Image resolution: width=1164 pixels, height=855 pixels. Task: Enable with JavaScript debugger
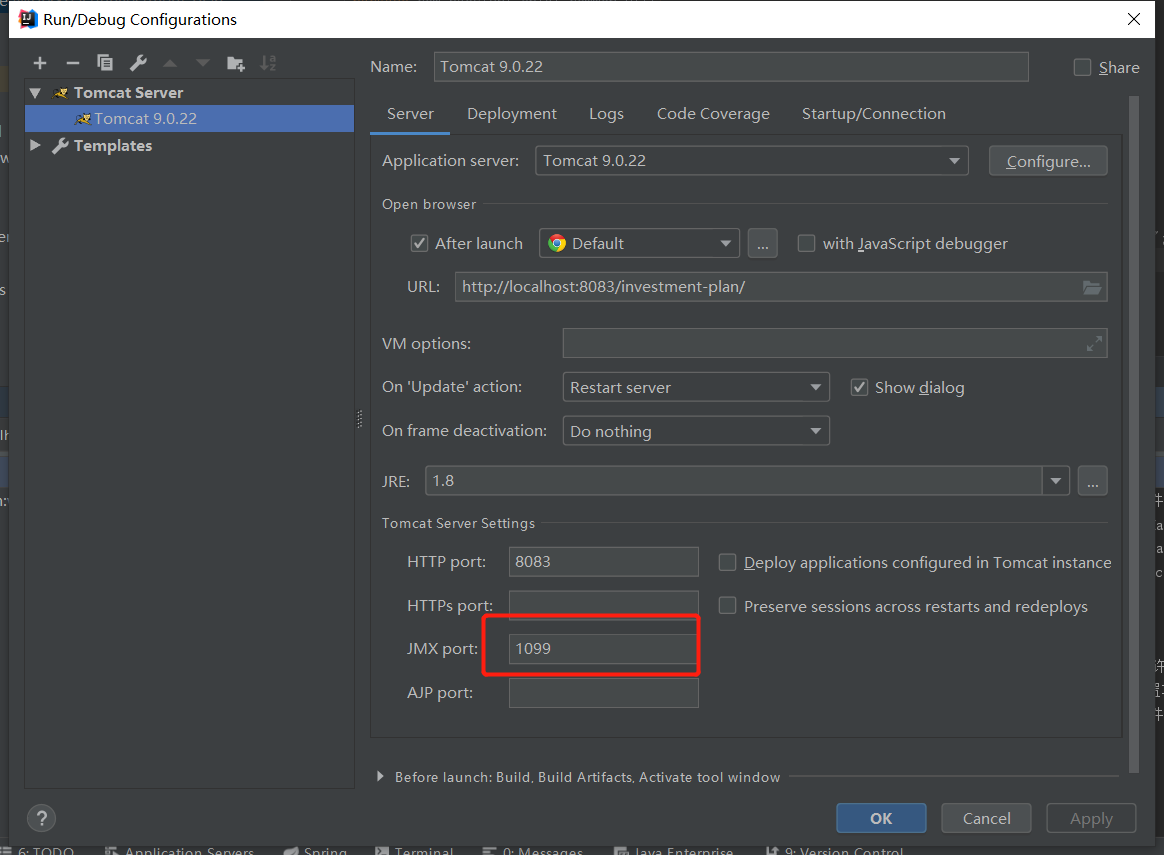coord(806,243)
